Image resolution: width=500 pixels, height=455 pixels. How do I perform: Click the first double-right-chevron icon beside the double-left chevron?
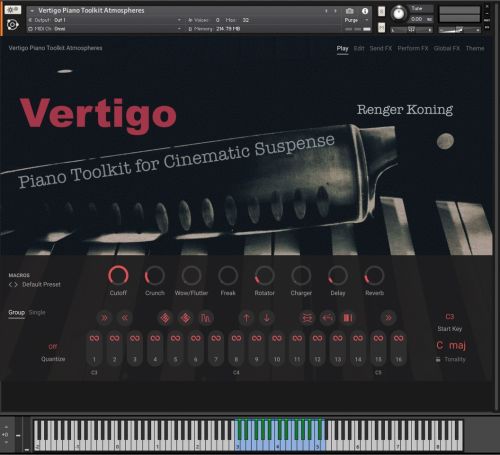point(104,318)
